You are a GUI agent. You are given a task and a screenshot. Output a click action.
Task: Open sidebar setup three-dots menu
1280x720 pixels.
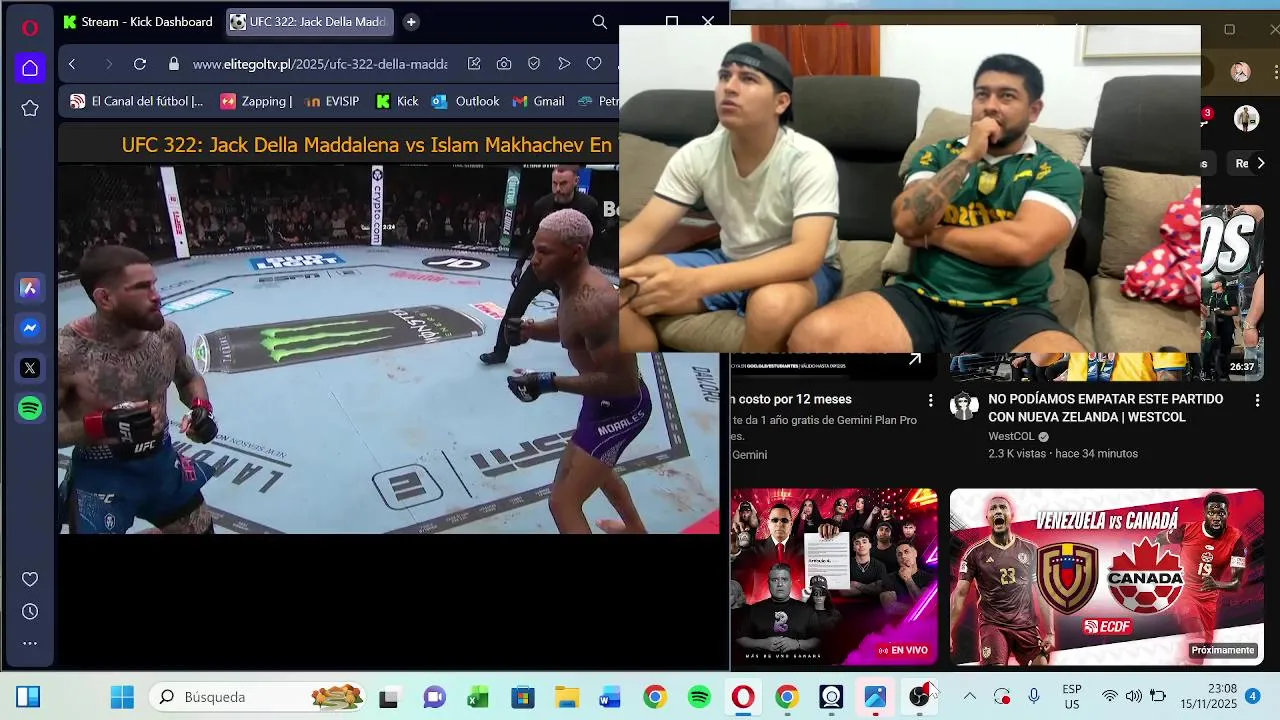point(30,643)
